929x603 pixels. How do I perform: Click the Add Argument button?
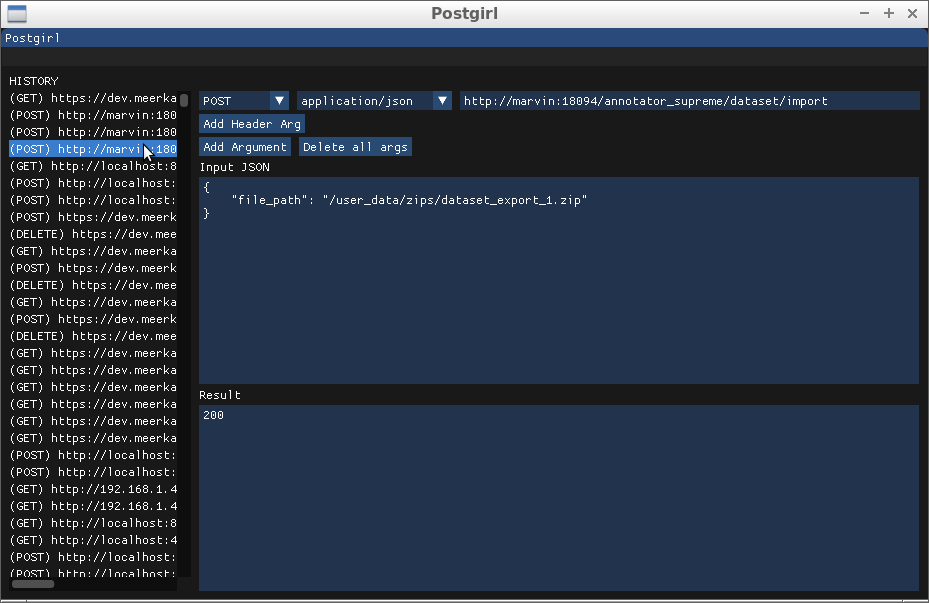coord(245,147)
